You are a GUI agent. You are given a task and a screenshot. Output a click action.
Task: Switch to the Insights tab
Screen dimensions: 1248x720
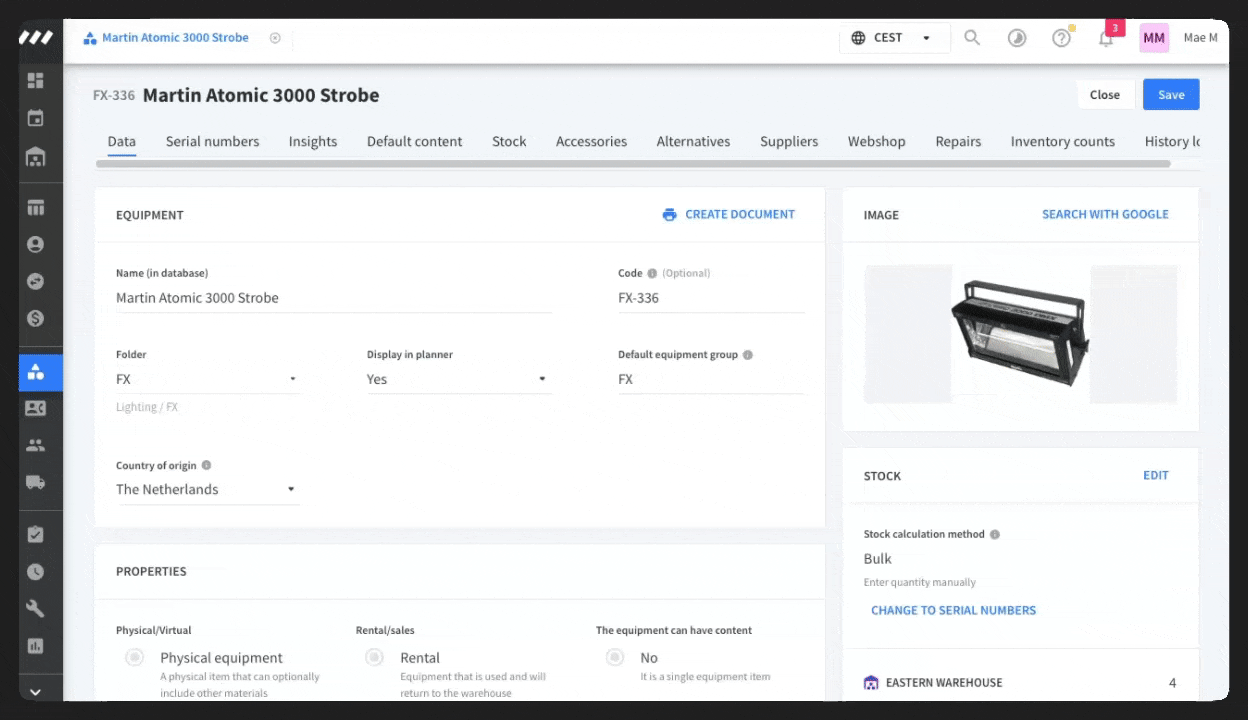313,141
